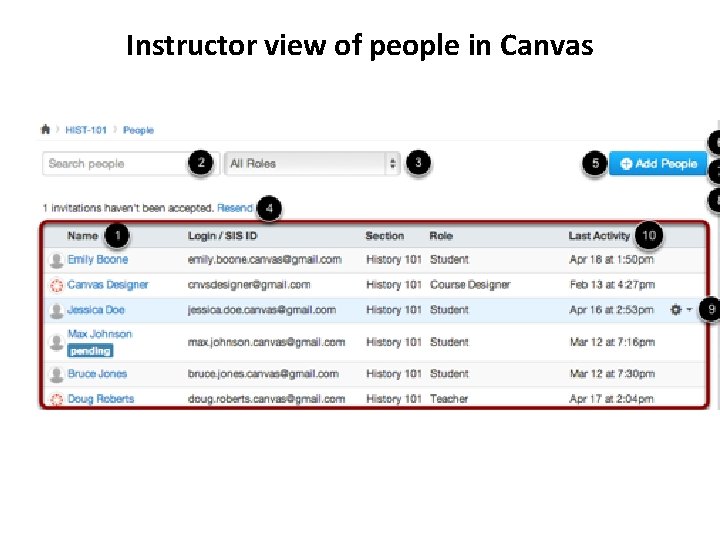Open Max Johnson's profile link
Screen dimensions: 720x540
coord(100,334)
